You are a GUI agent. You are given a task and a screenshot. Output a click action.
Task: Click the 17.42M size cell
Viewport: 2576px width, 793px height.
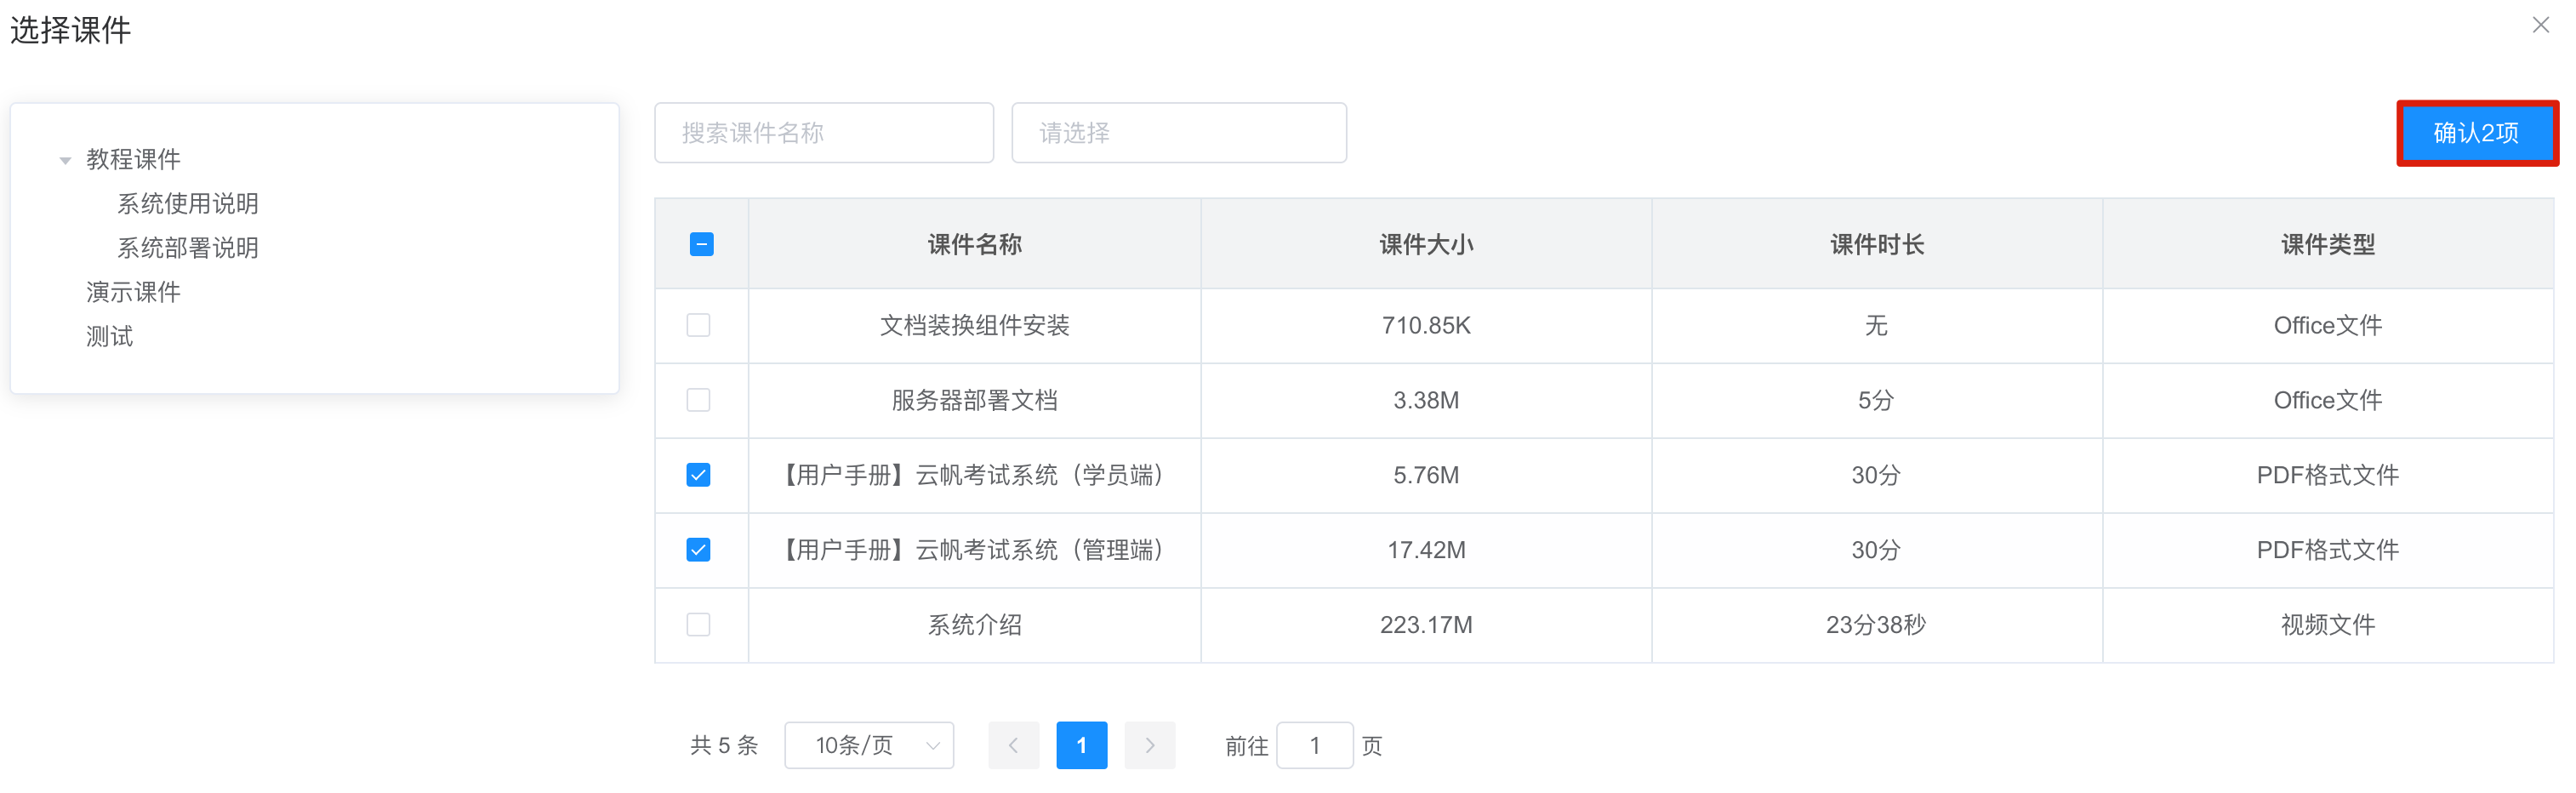pyautogui.click(x=1426, y=550)
